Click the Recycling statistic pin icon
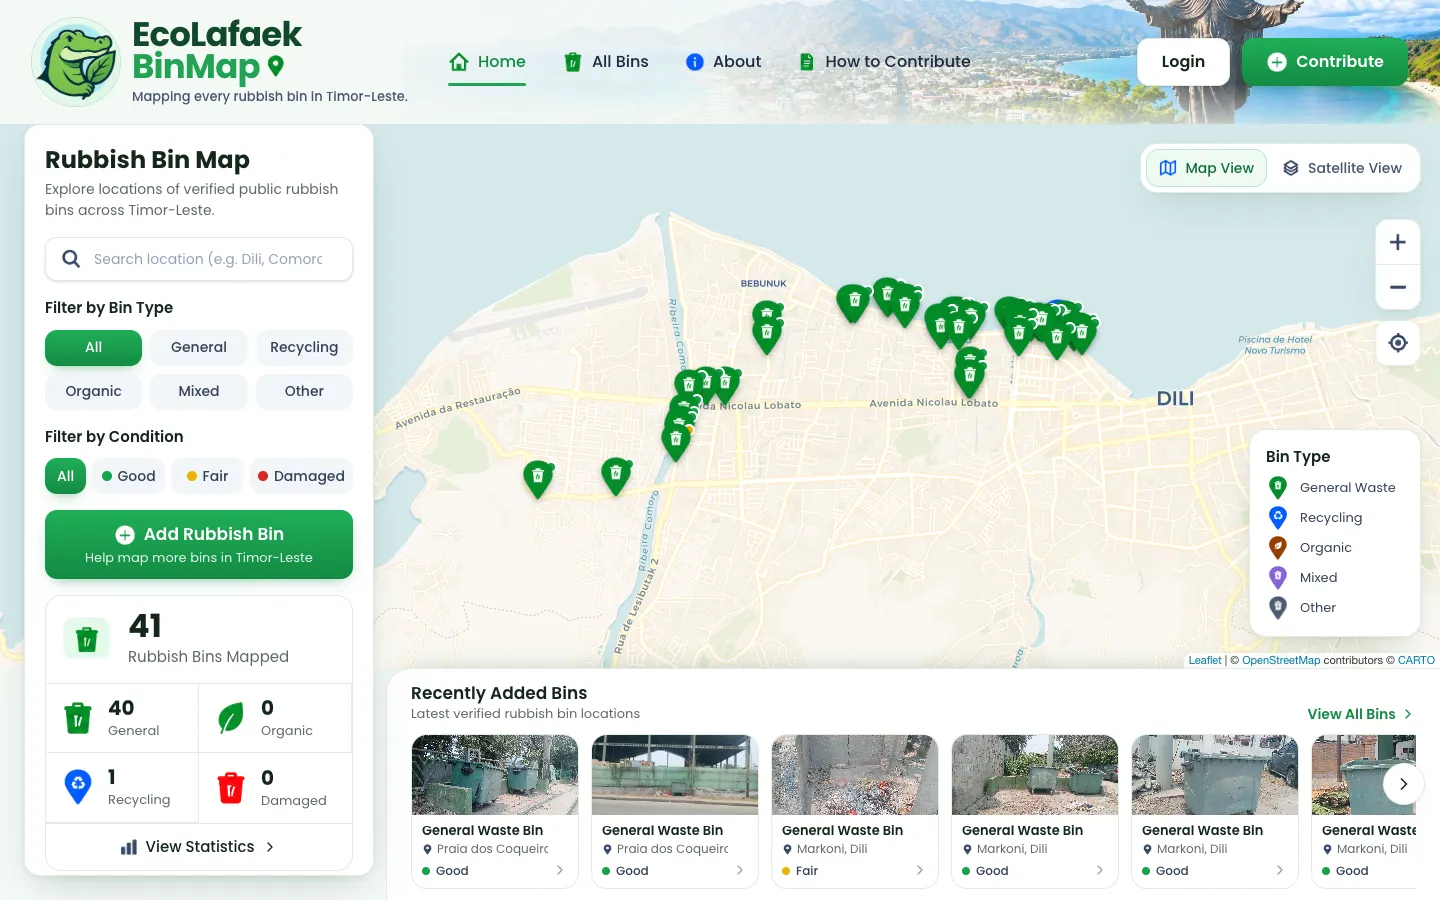Screen dimensions: 1440x900 (x=78, y=786)
